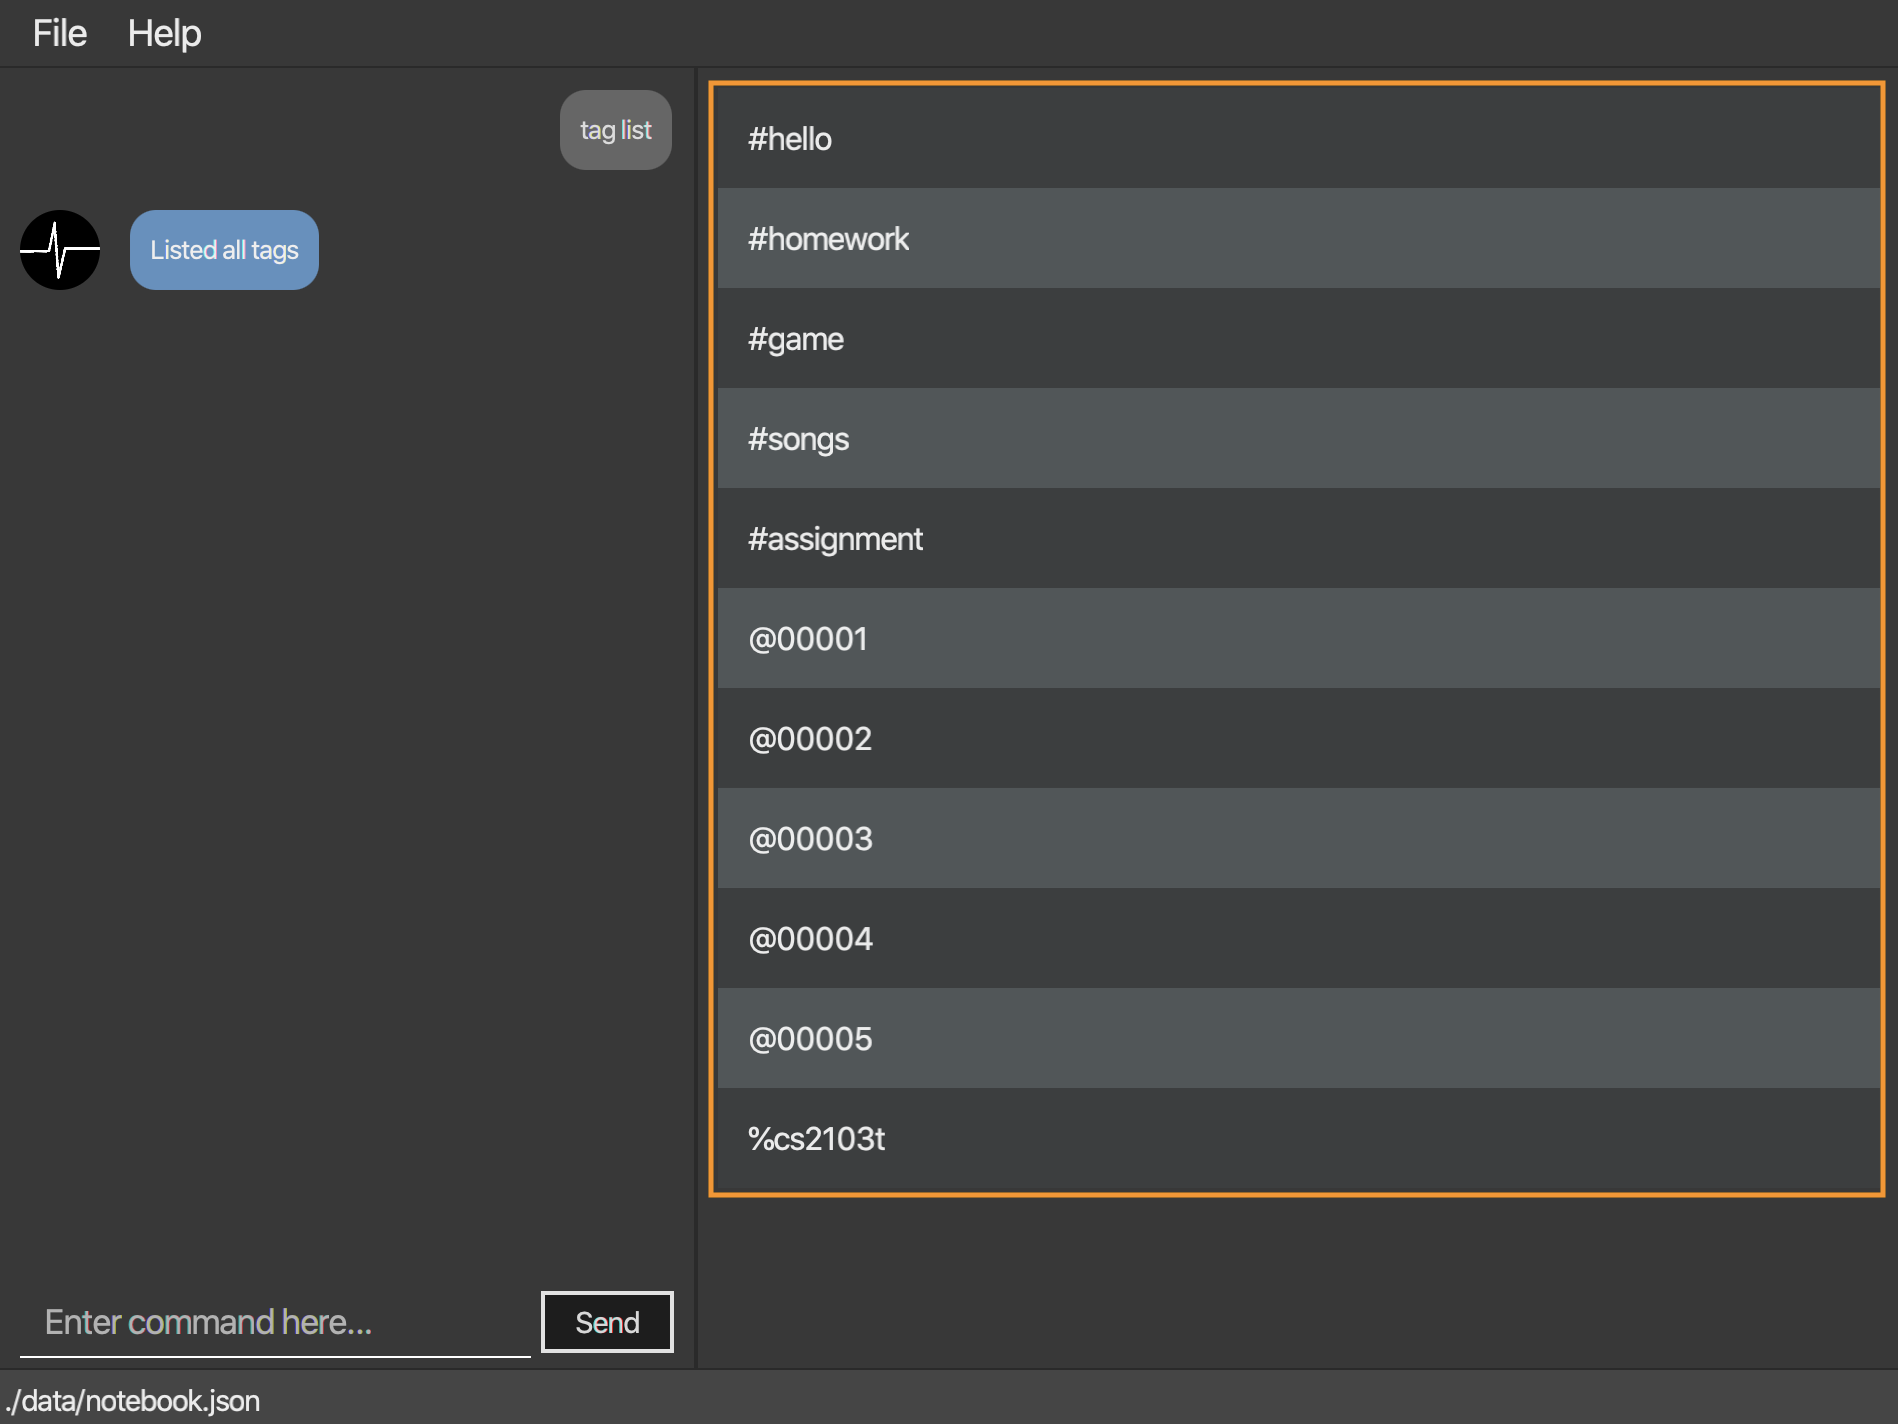Open the File menu
The image size is (1898, 1424).
pos(59,33)
